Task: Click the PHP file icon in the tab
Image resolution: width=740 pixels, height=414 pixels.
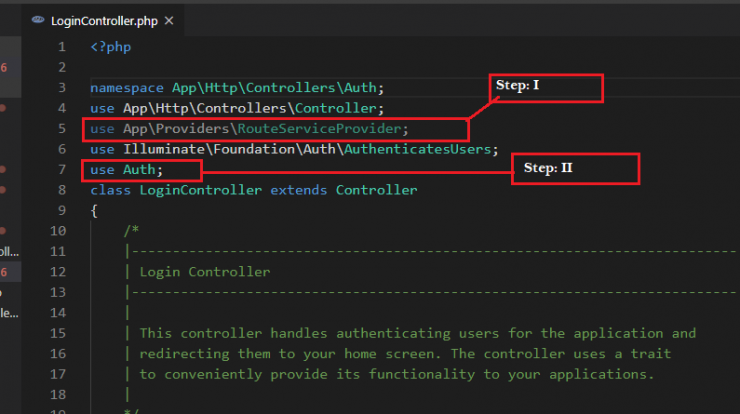Action: 38,20
